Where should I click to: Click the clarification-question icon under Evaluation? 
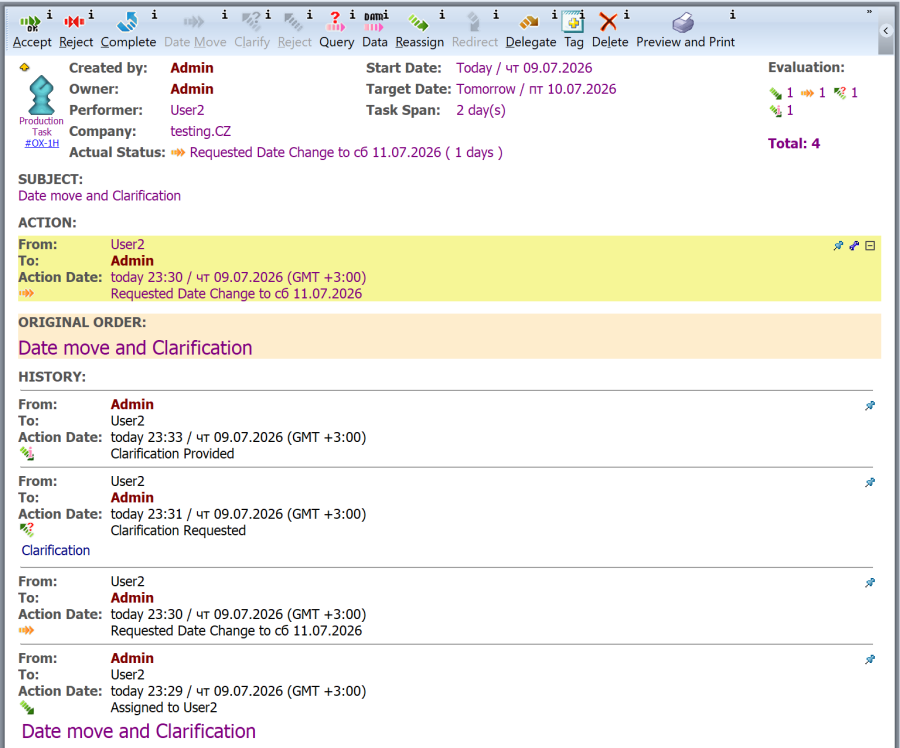tap(840, 93)
